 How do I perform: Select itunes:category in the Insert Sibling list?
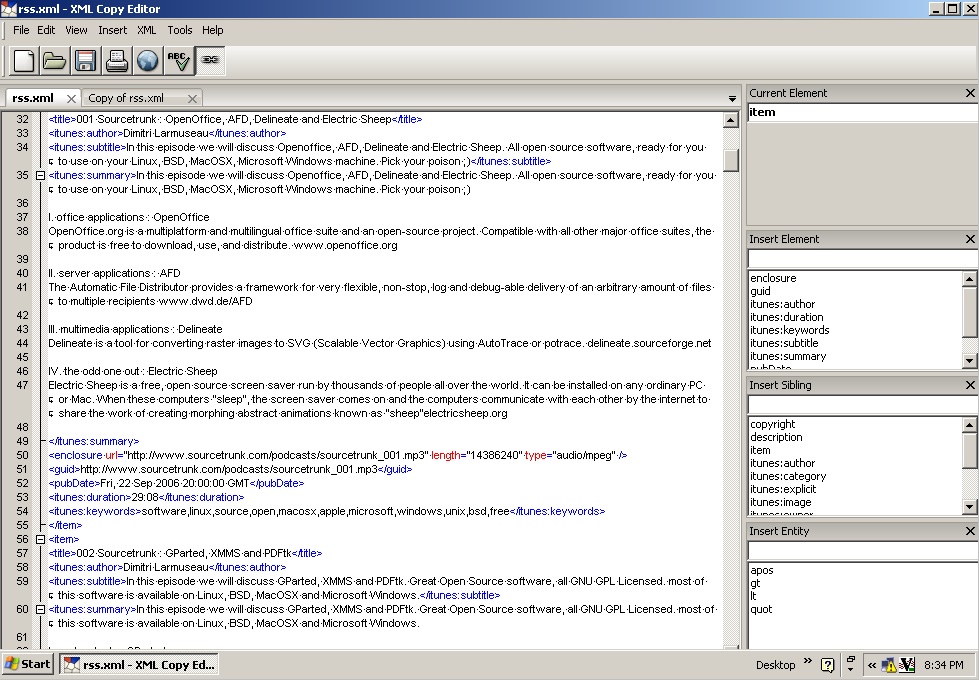[x=788, y=476]
